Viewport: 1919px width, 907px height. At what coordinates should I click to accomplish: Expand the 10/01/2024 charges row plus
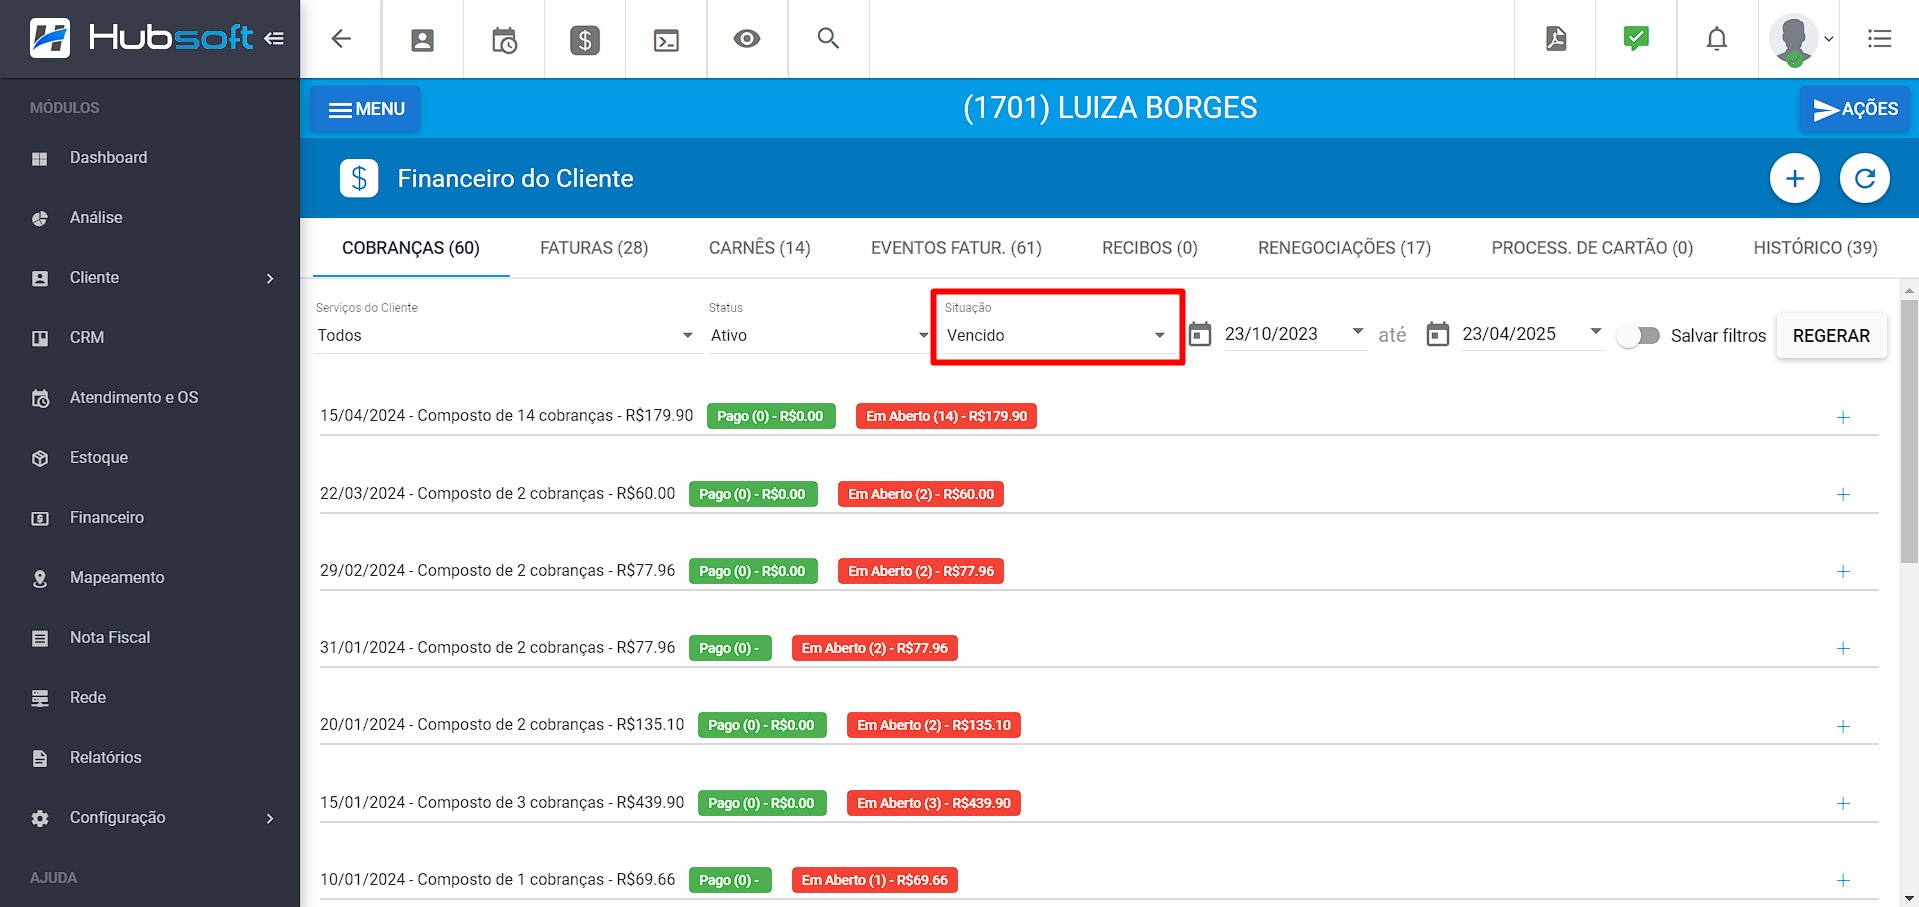pos(1843,880)
